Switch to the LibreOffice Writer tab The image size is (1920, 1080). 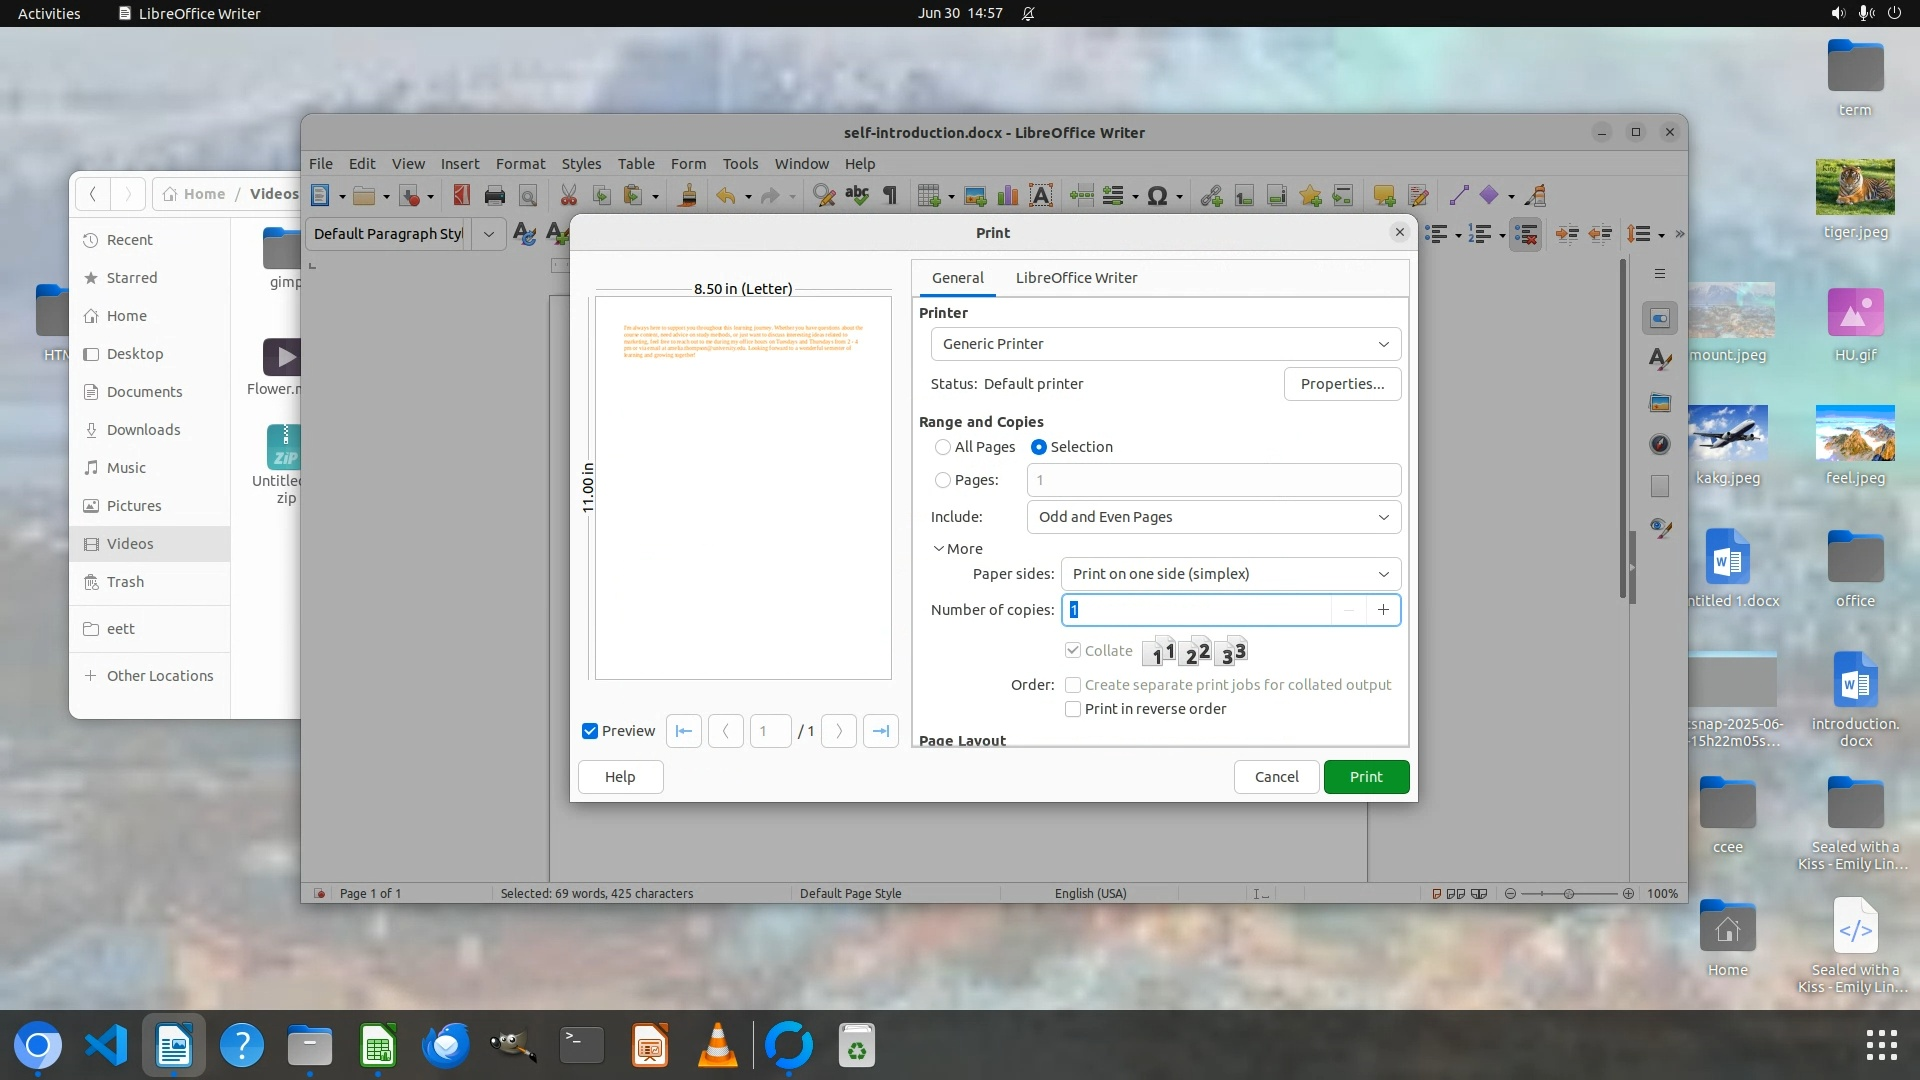(x=1076, y=278)
